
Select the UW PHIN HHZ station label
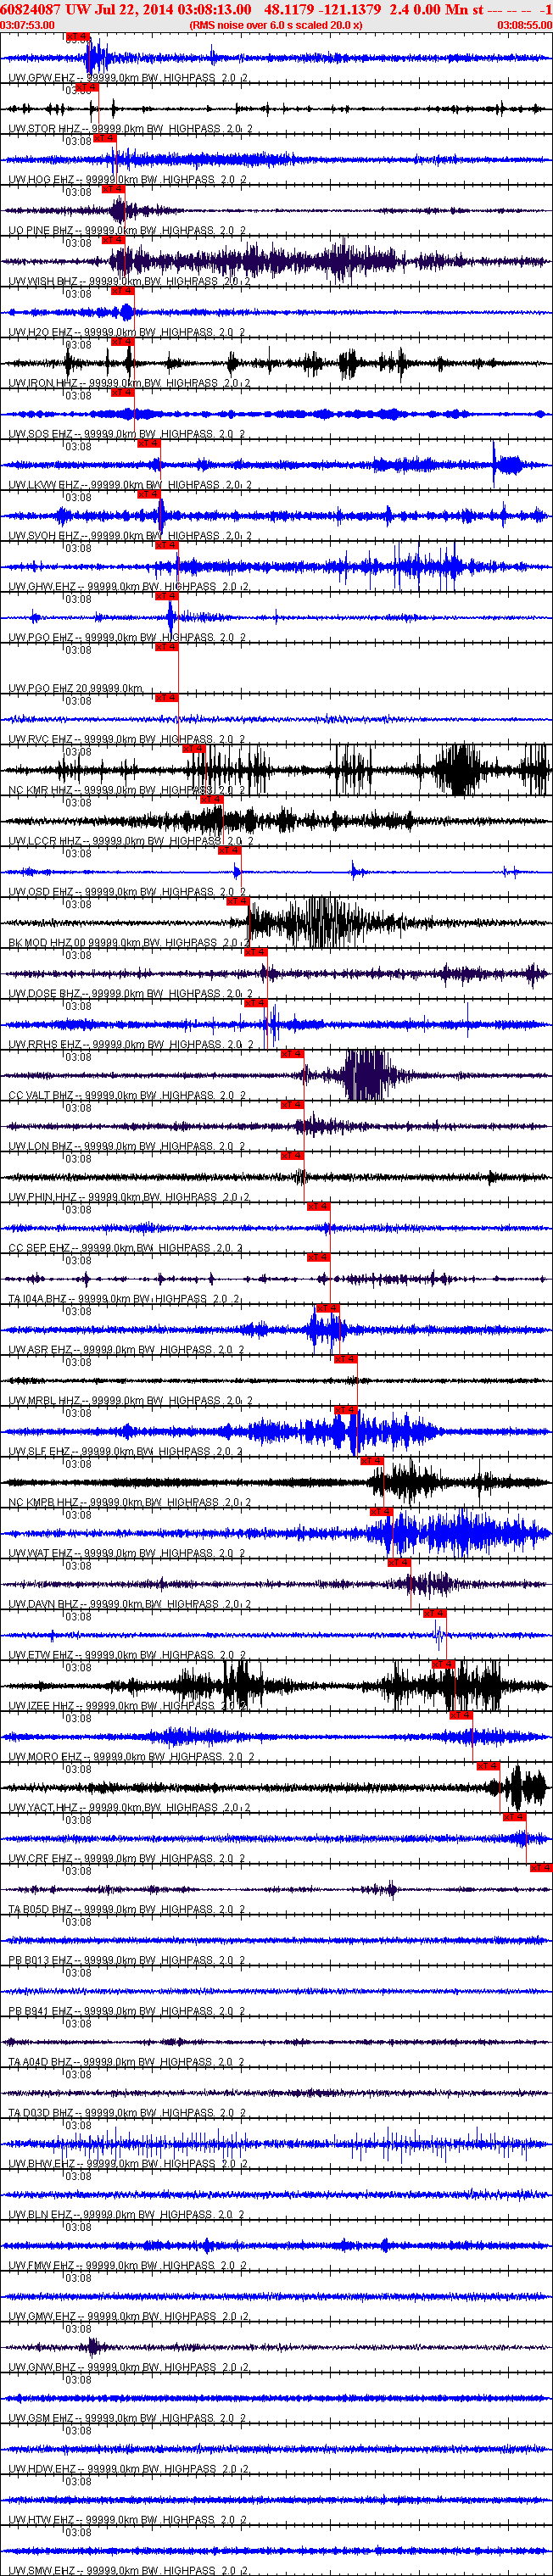click(130, 1198)
